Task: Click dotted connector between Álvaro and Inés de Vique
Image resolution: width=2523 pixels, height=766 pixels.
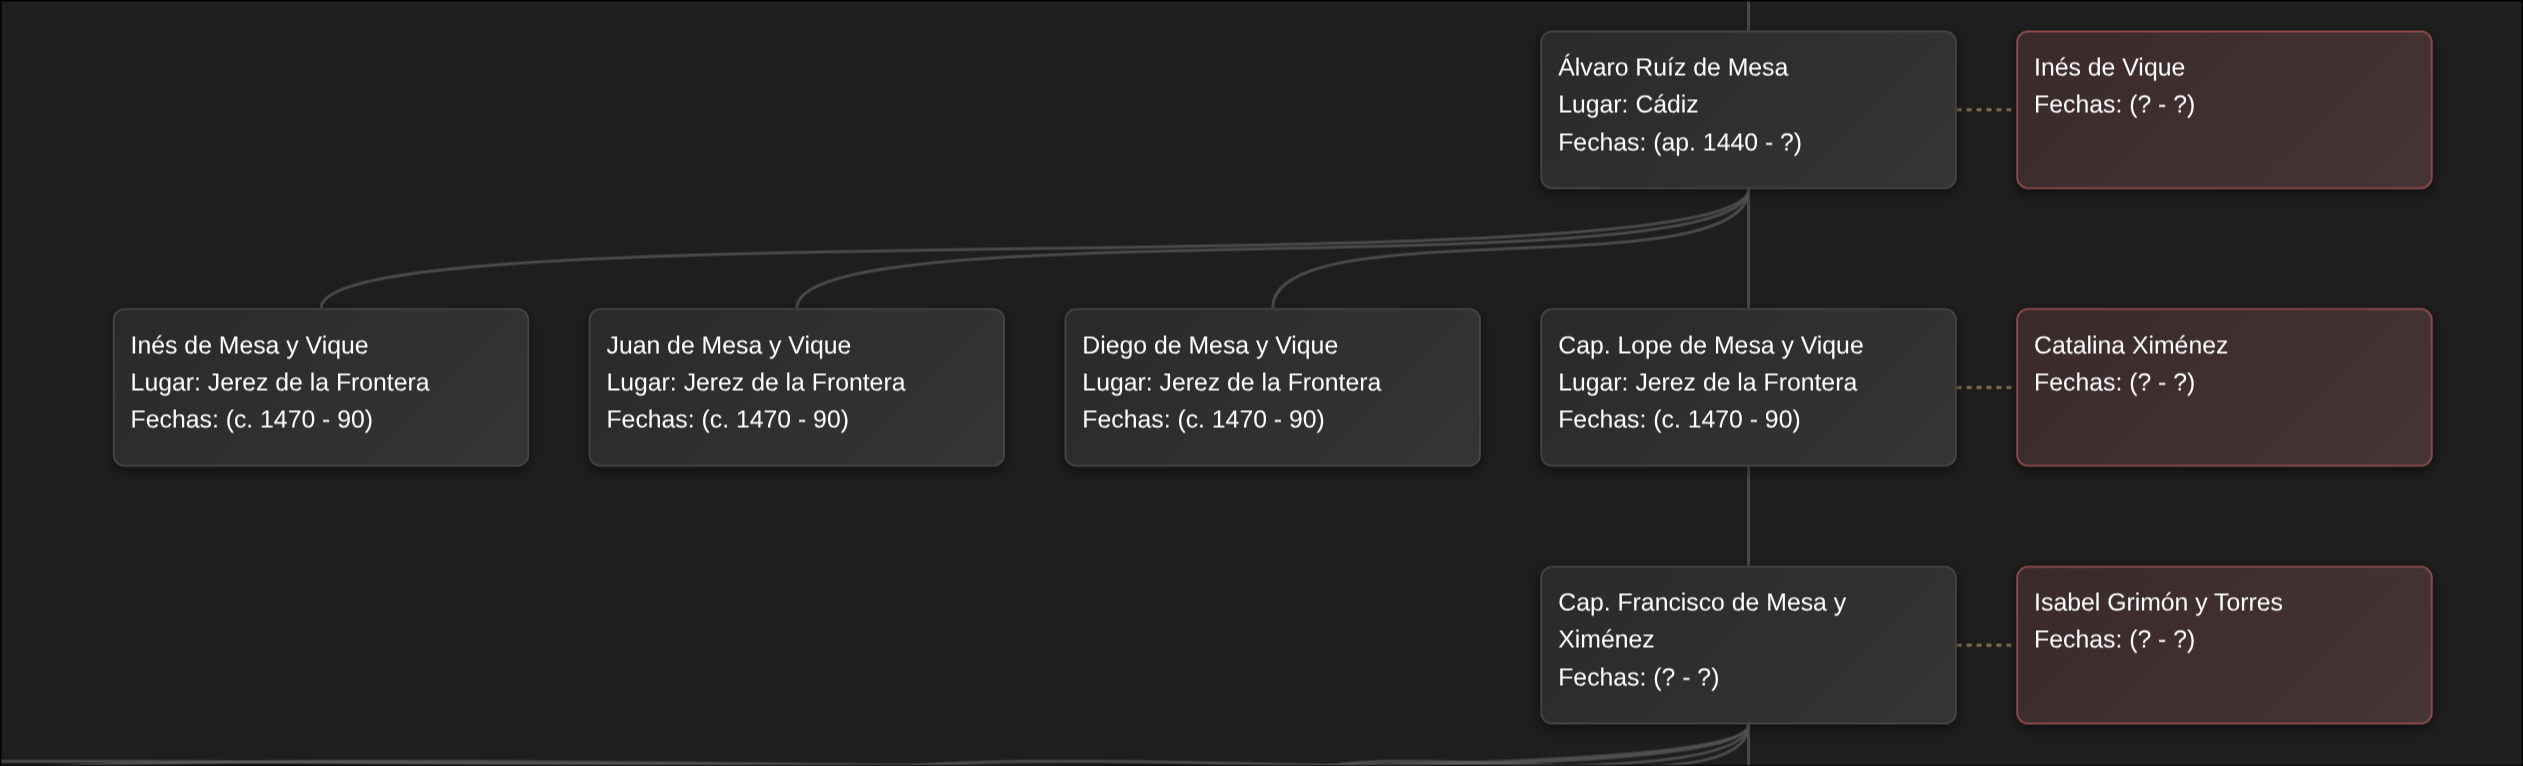Action: [1985, 110]
